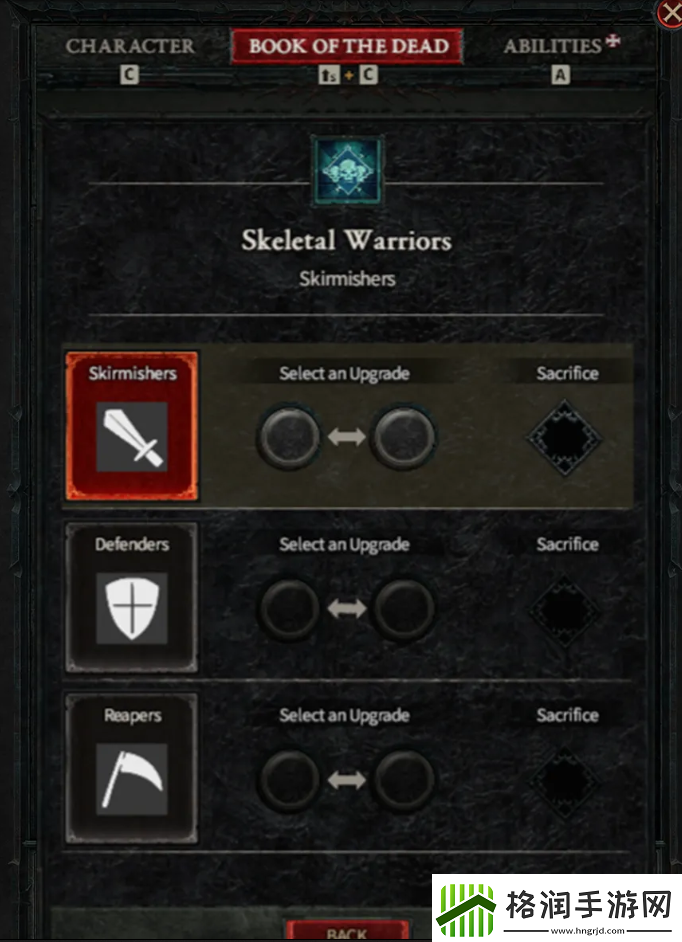
Task: Open the Book of the Dead tab
Action: coord(348,46)
